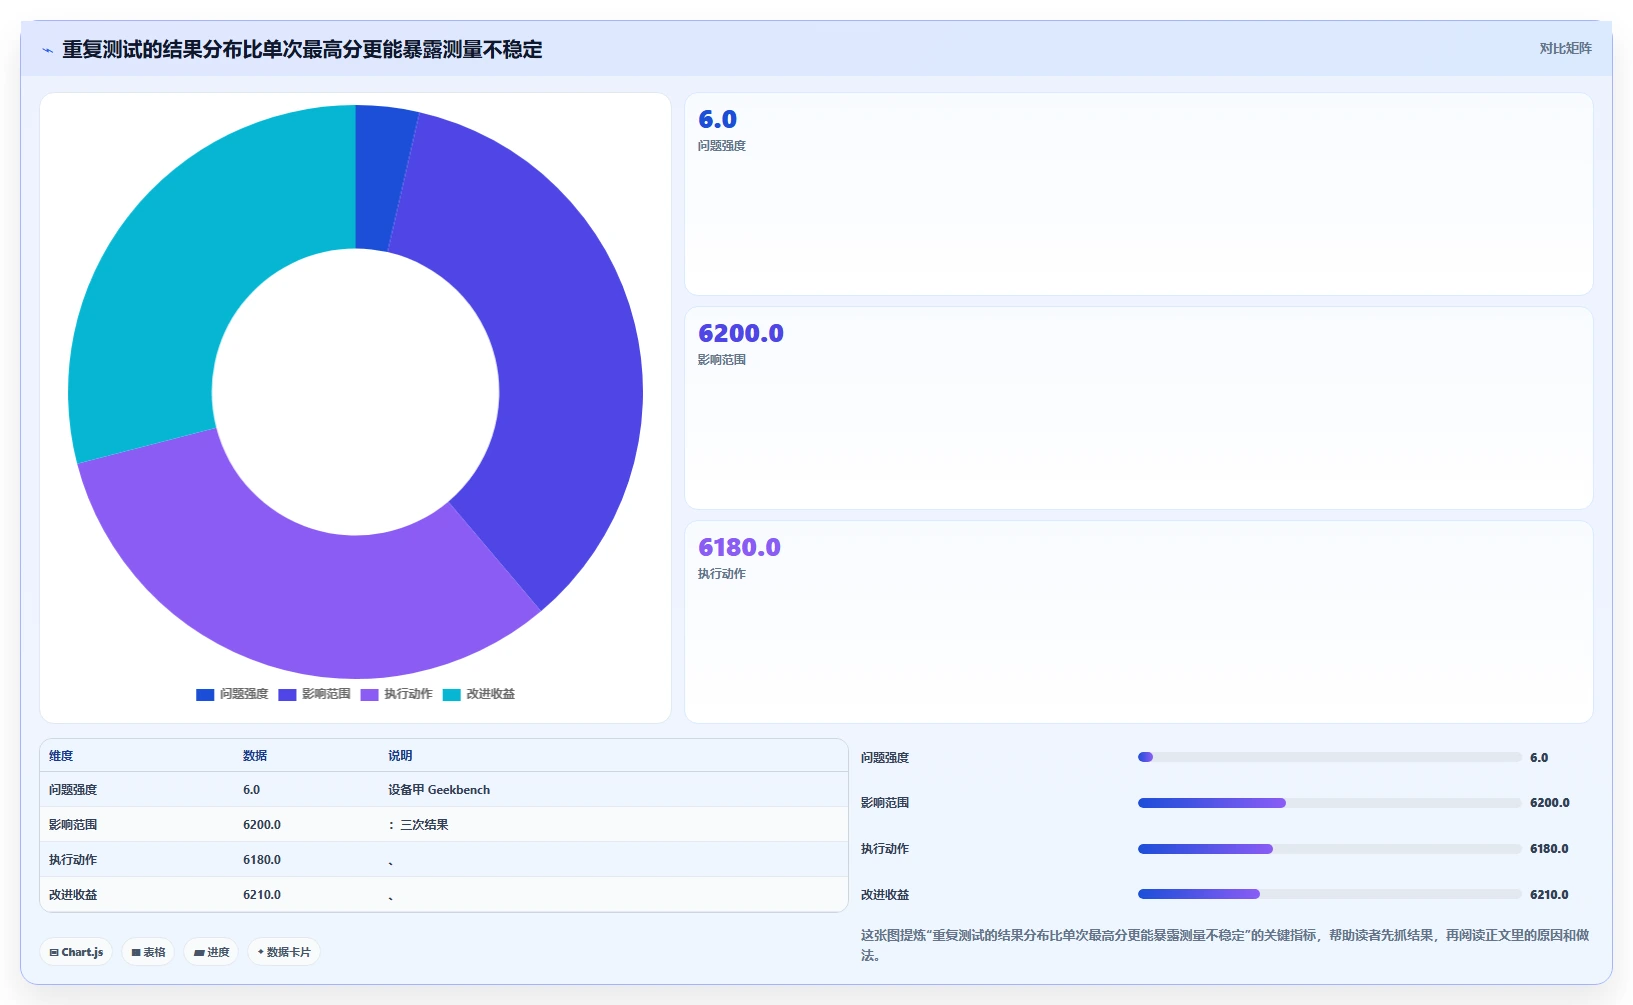Click the 6210.0 value in table
This screenshot has height=1005, width=1633.
click(262, 895)
